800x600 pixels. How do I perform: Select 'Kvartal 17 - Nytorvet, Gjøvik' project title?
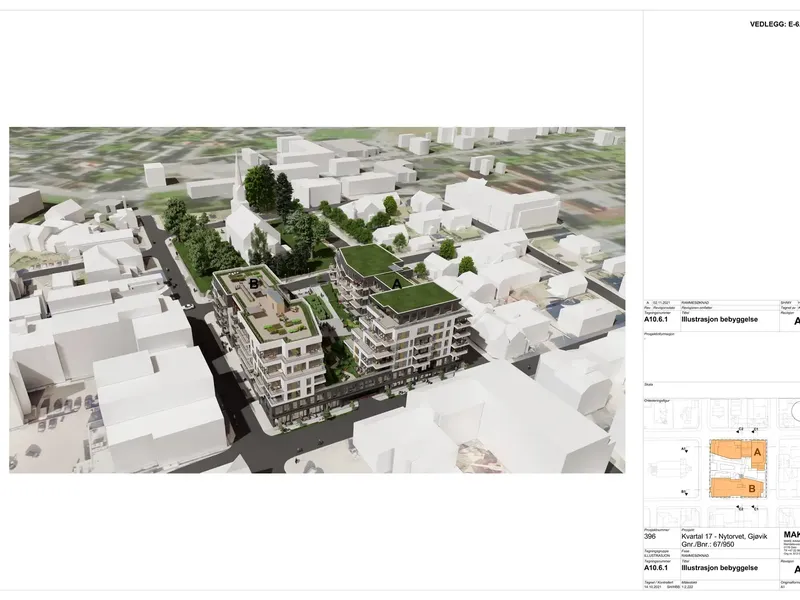point(724,537)
